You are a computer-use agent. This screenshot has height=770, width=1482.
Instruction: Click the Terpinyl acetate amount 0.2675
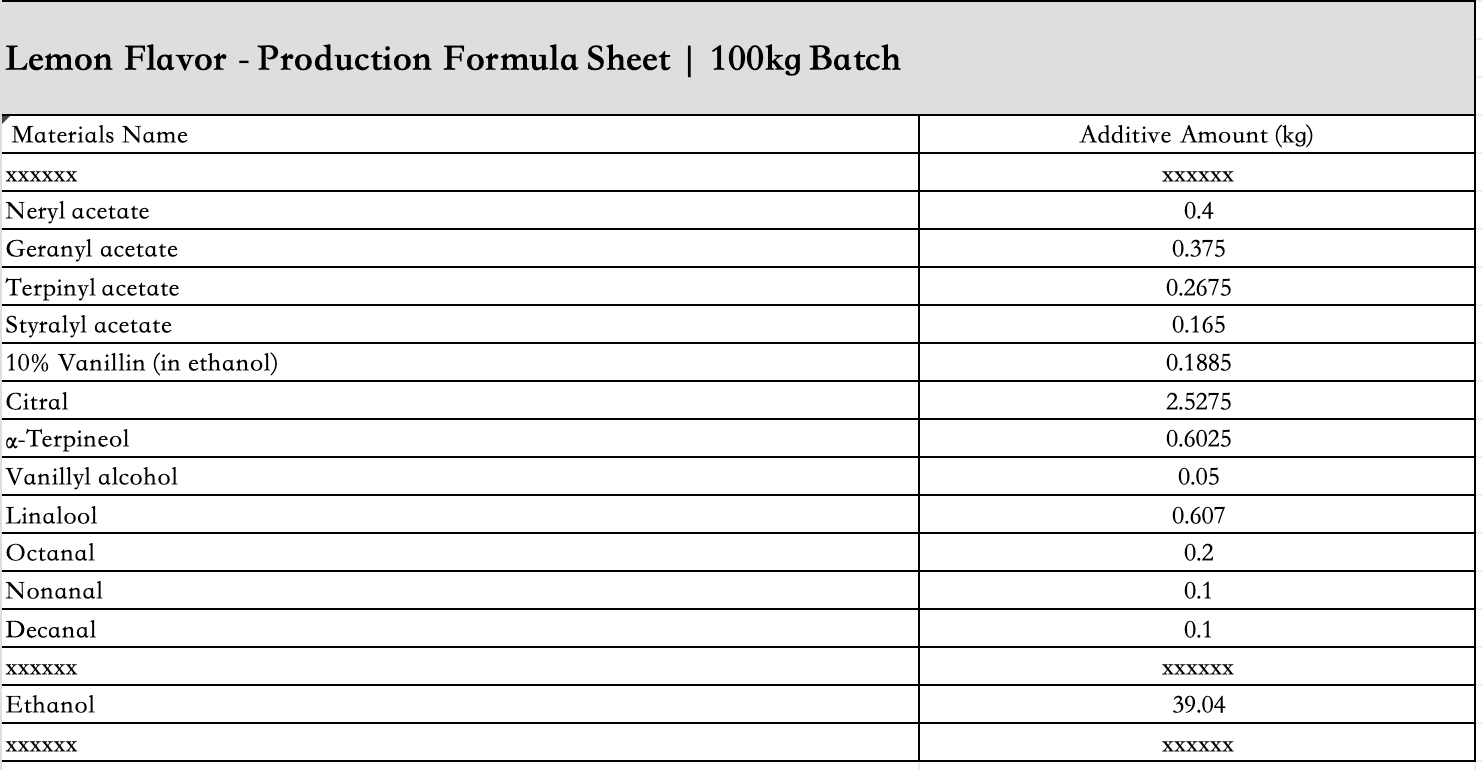click(x=1197, y=288)
